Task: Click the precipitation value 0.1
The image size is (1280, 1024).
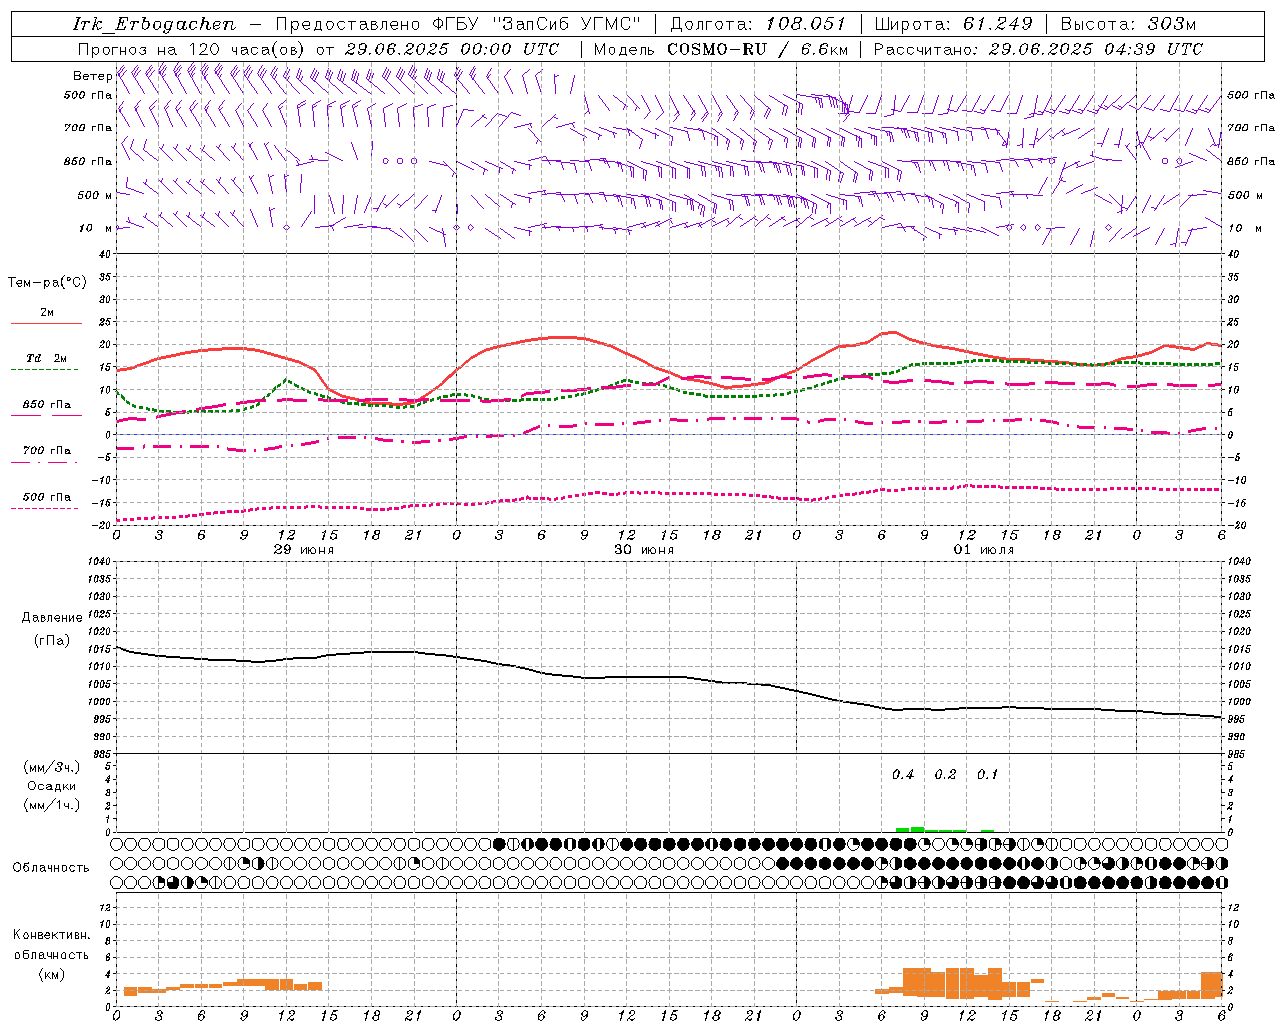Action: [x=987, y=774]
